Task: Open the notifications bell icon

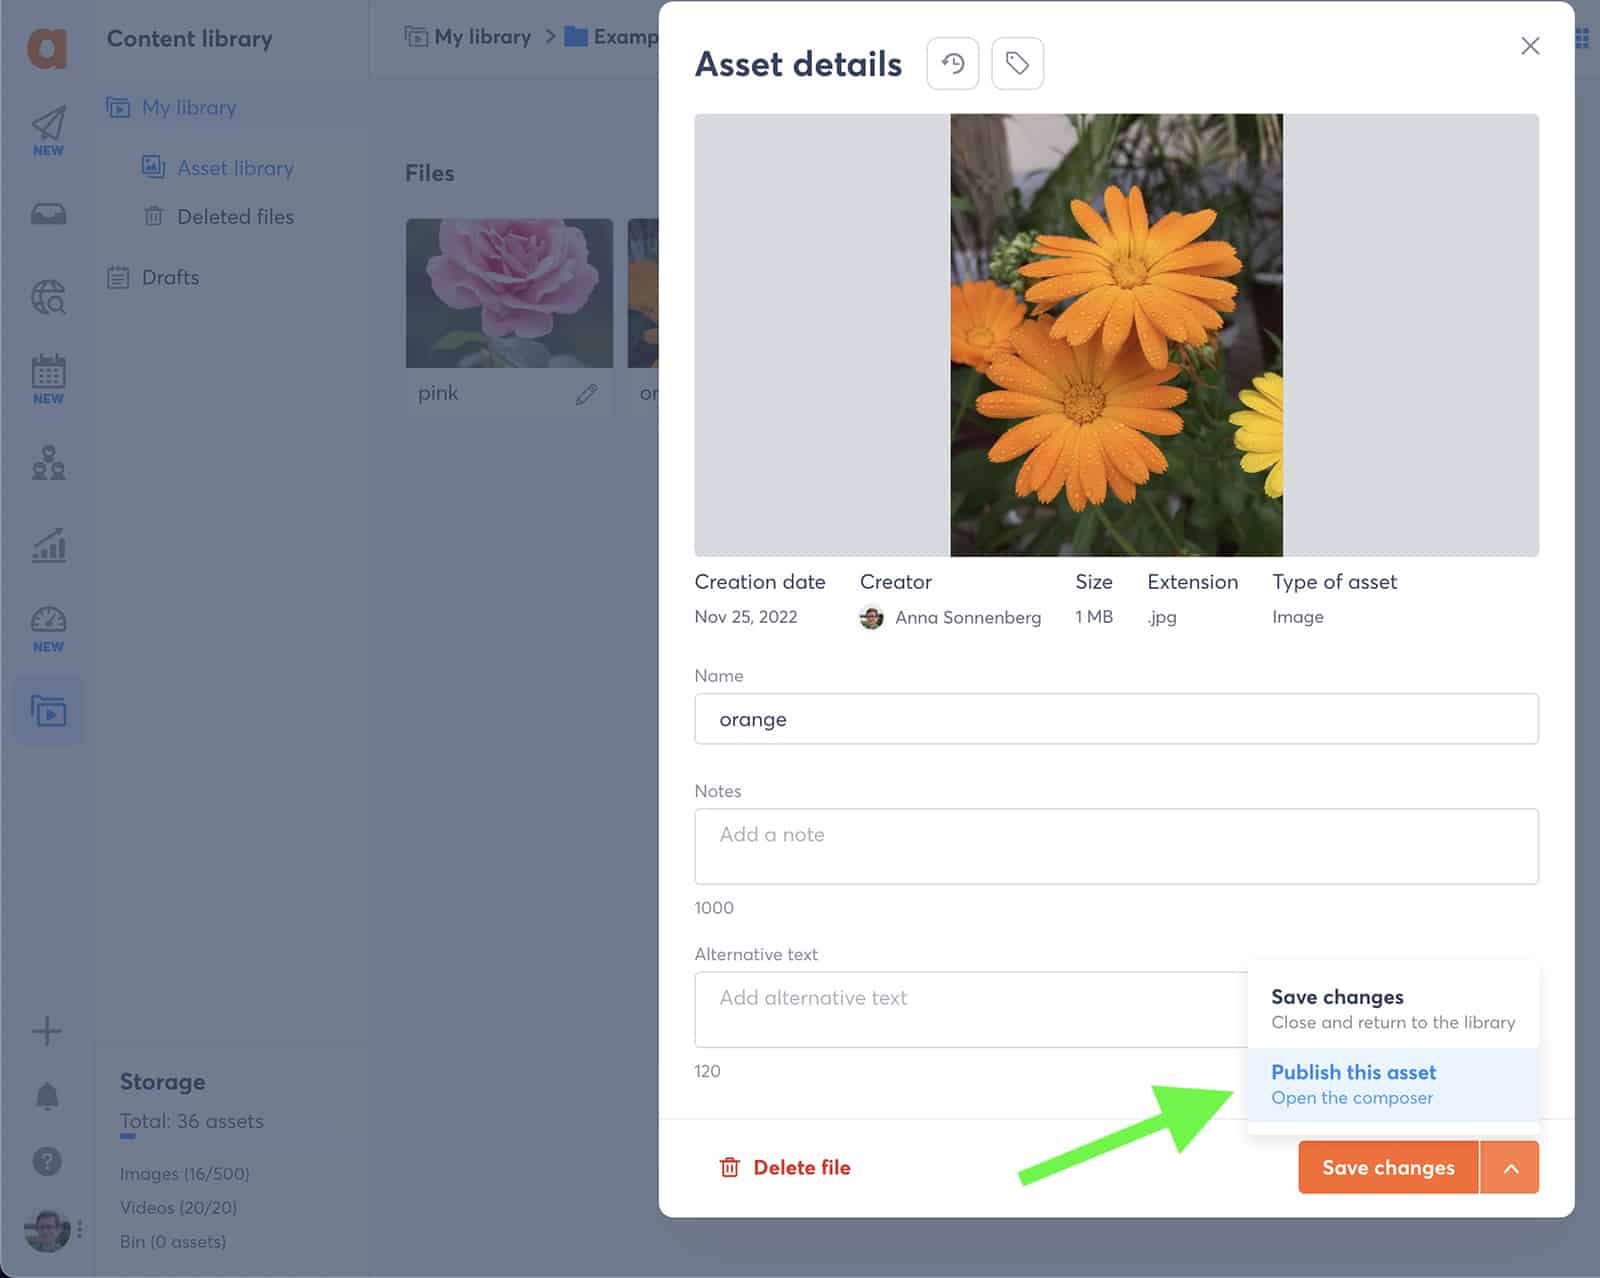Action: pos(47,1096)
